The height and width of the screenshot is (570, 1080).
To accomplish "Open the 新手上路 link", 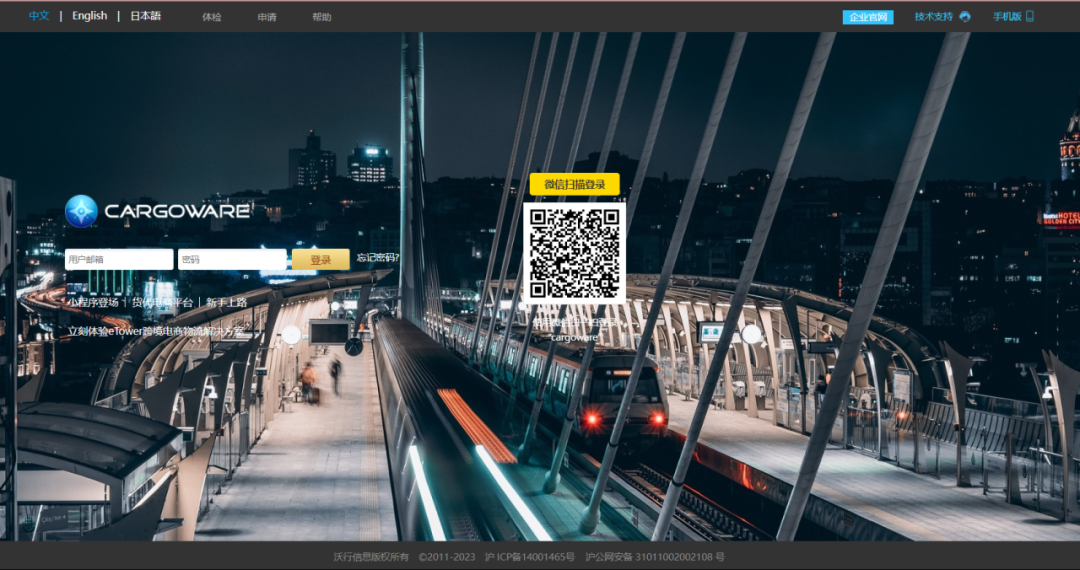I will click(x=227, y=302).
